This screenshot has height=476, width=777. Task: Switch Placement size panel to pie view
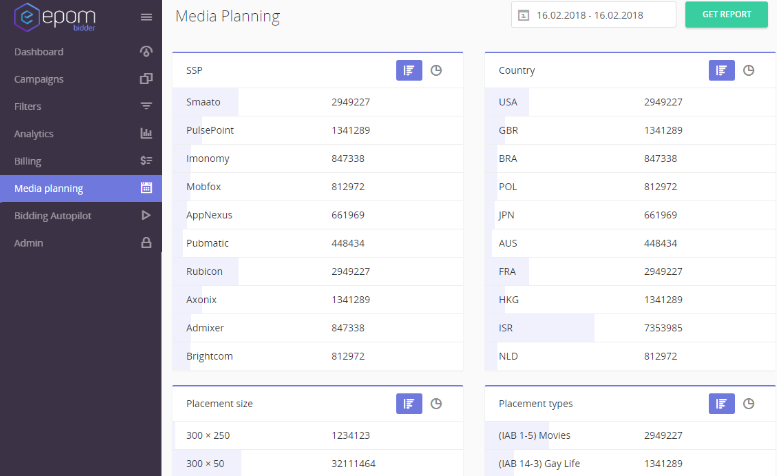click(x=436, y=404)
